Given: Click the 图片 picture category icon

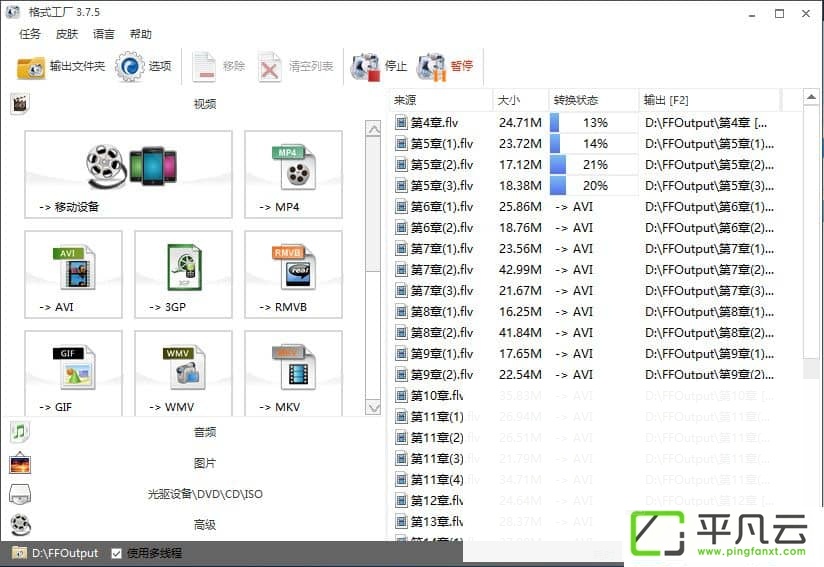Looking at the screenshot, I should (x=20, y=463).
